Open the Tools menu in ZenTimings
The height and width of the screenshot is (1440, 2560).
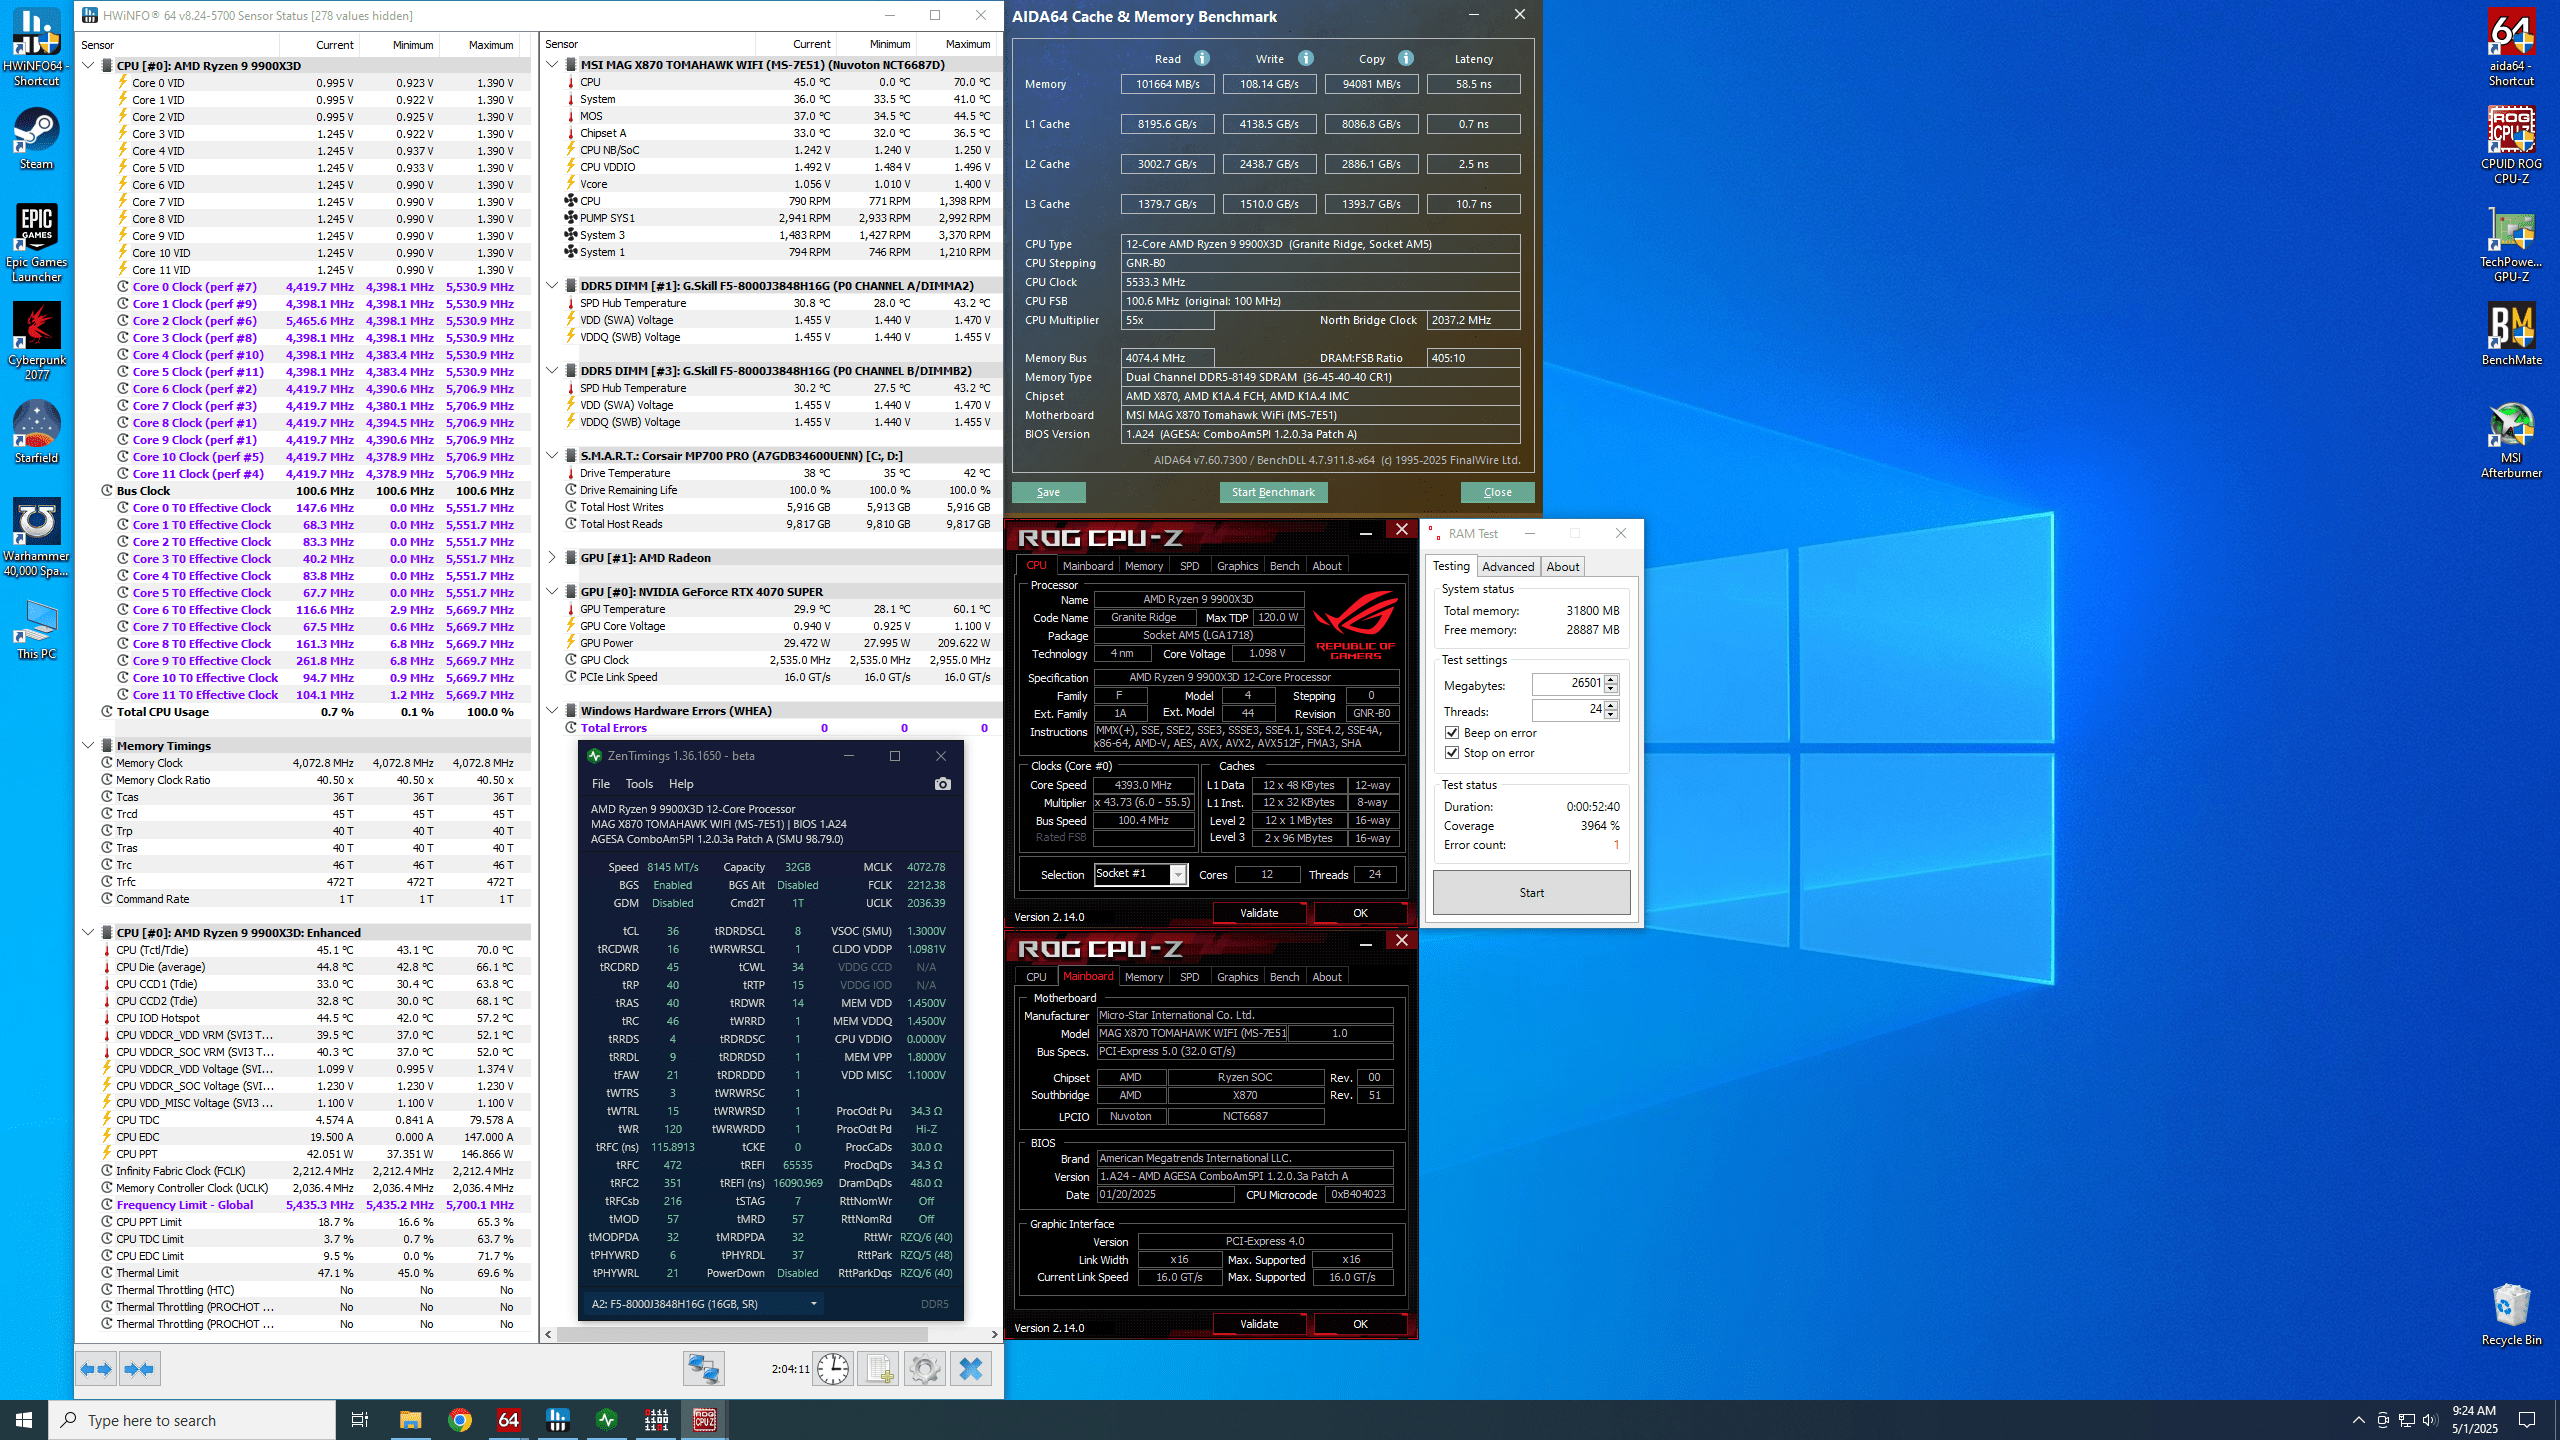(638, 784)
